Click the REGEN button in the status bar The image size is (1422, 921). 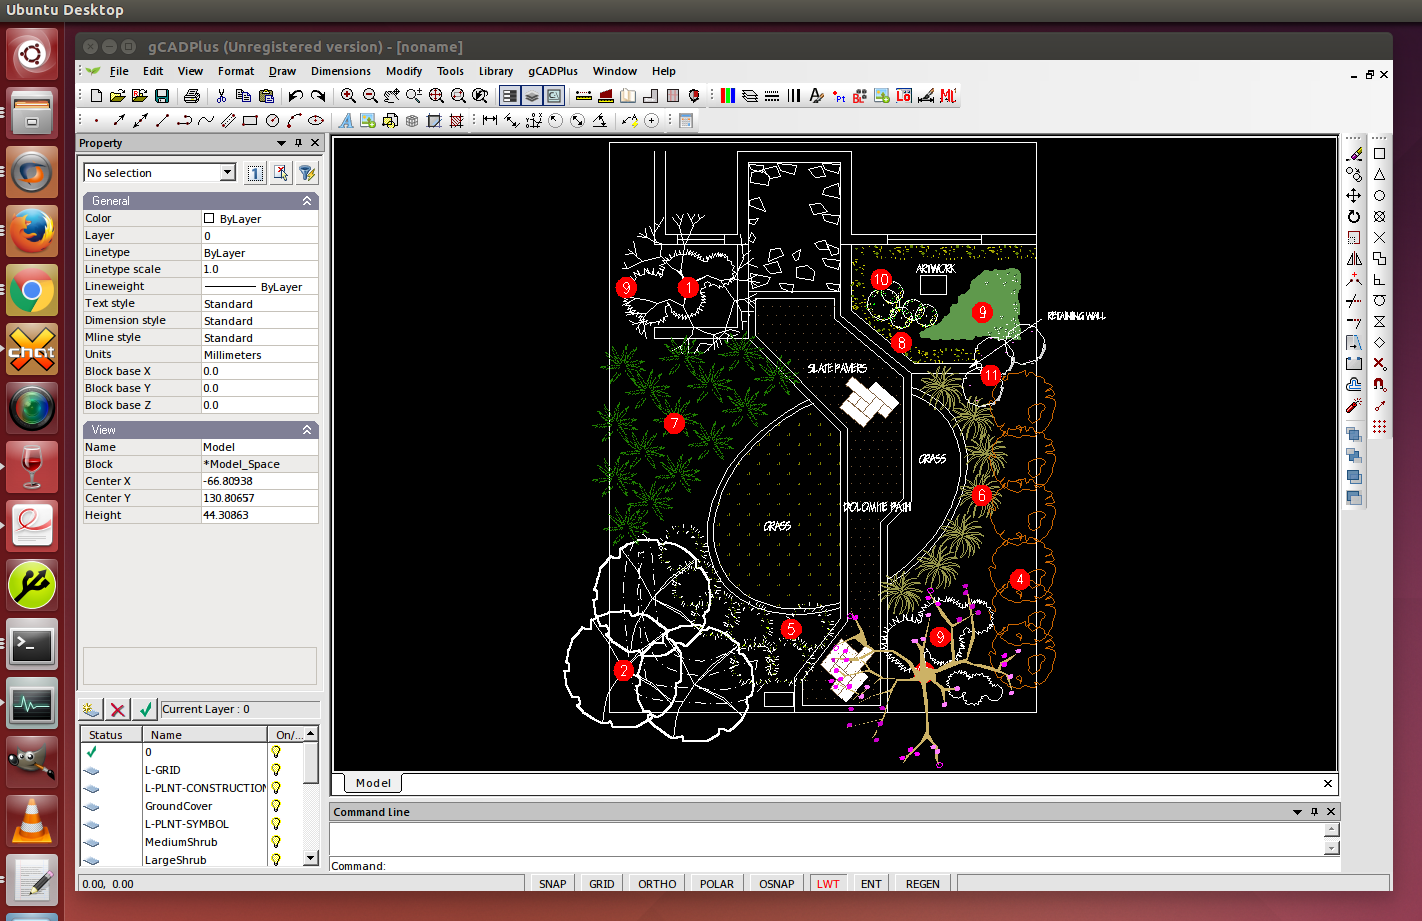(920, 883)
